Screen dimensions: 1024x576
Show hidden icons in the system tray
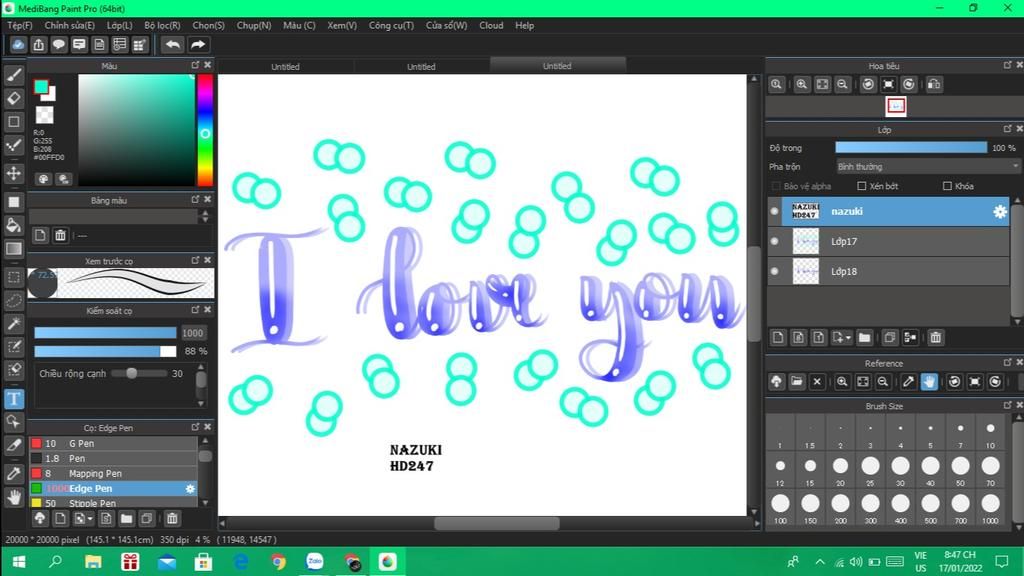point(820,562)
